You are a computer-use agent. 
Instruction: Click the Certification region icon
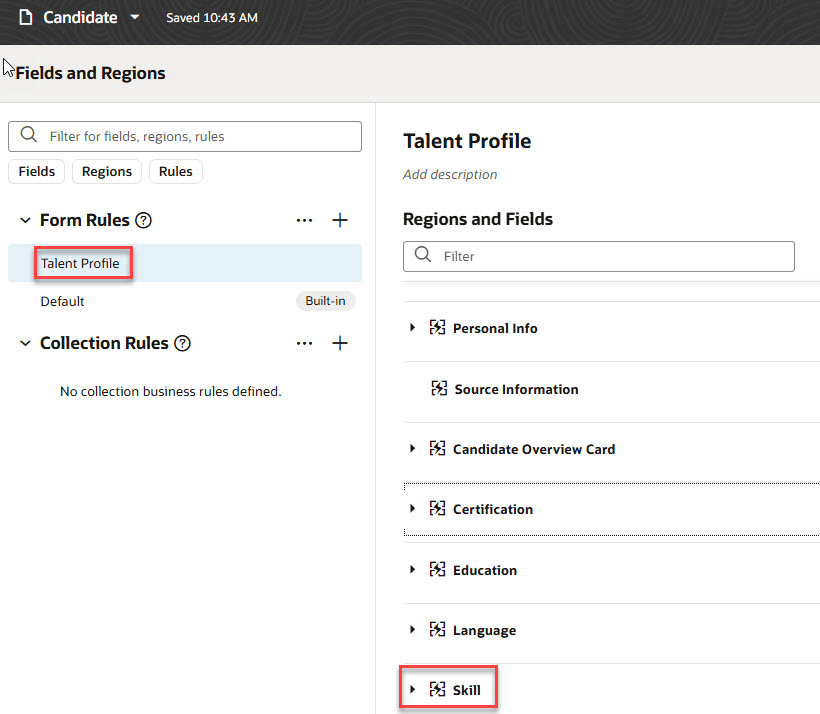point(437,508)
